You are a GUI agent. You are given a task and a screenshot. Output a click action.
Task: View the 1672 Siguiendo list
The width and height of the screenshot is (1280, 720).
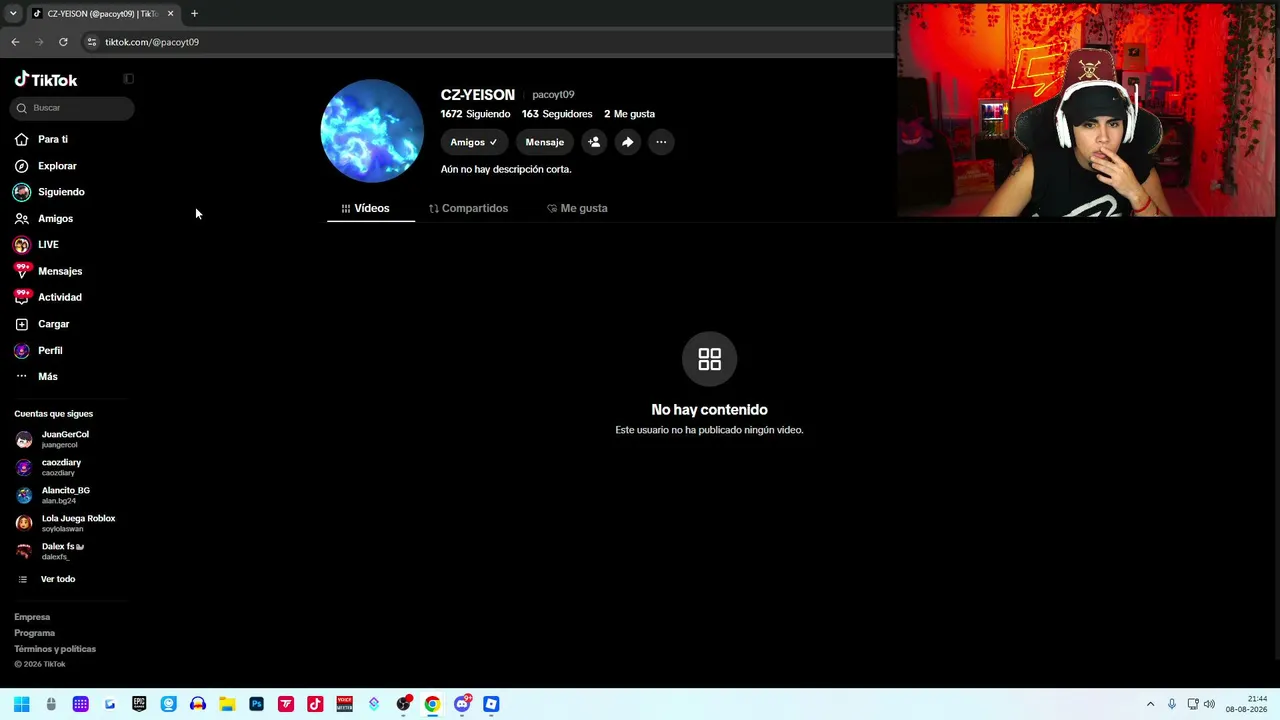475,114
